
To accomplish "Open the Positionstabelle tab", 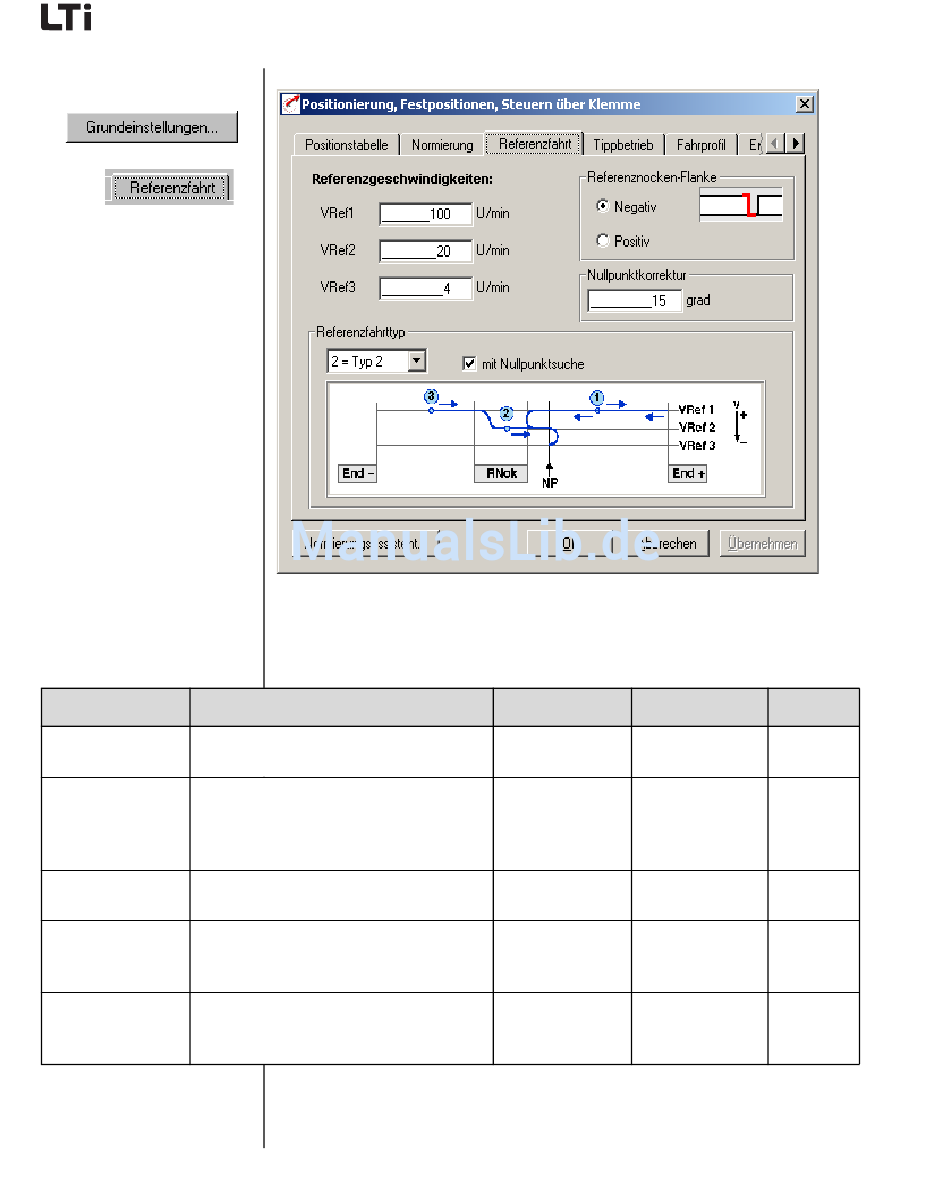I will (346, 145).
